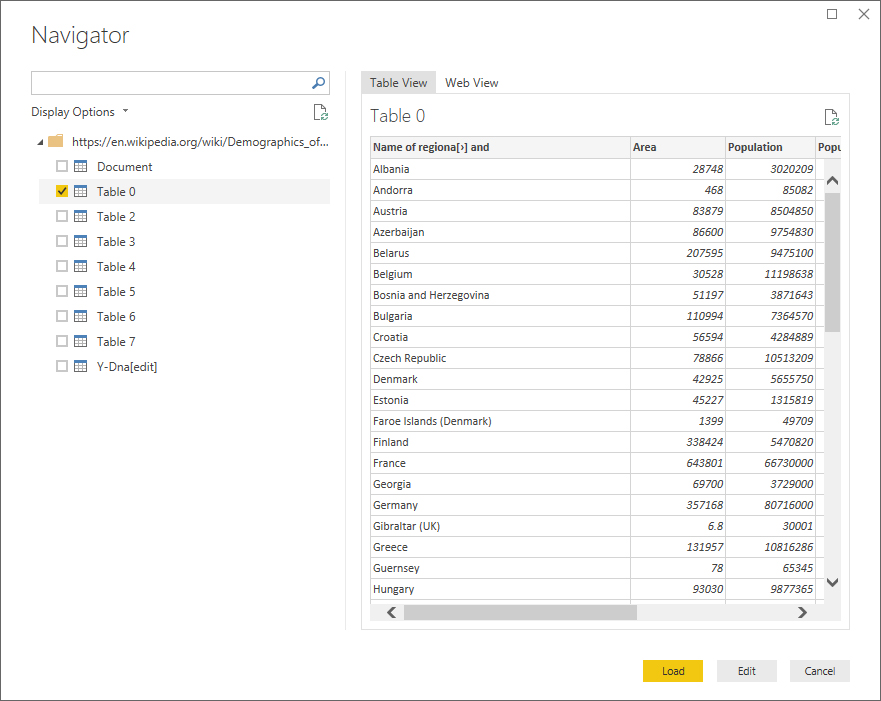Click the table icon next to Document

[81, 167]
